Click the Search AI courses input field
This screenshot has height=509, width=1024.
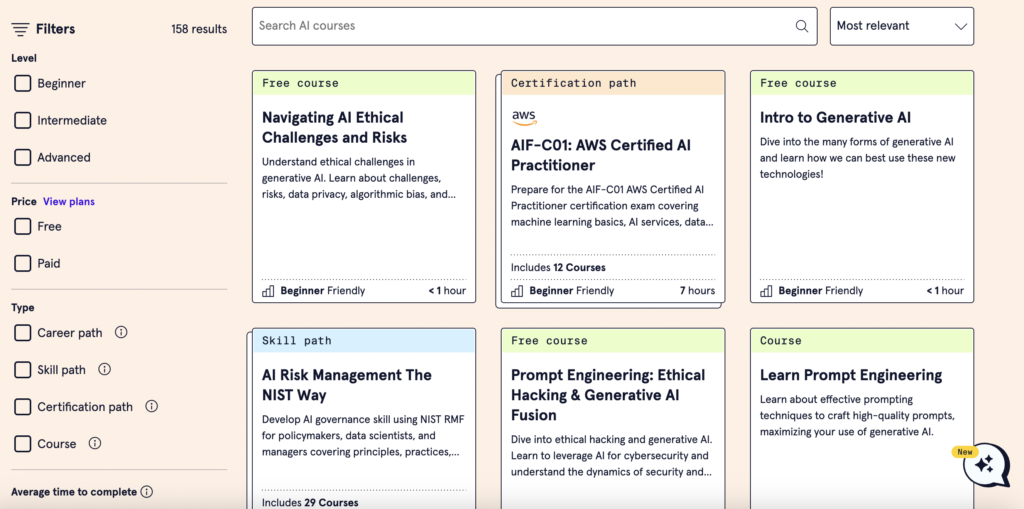point(534,26)
